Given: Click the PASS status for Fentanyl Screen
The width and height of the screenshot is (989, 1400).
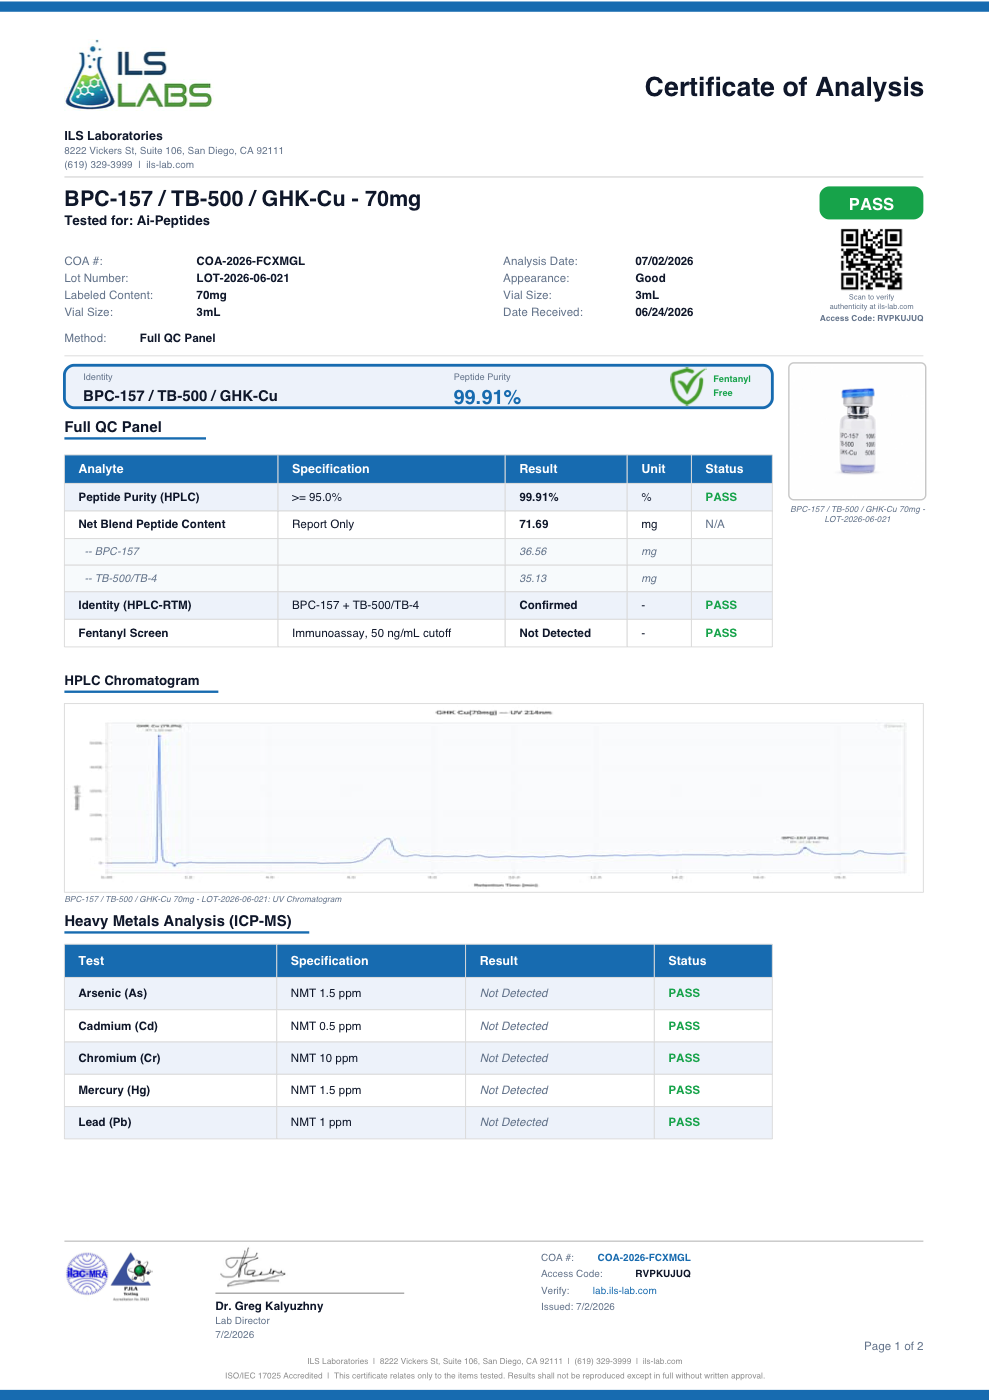Looking at the screenshot, I should coord(721,633).
